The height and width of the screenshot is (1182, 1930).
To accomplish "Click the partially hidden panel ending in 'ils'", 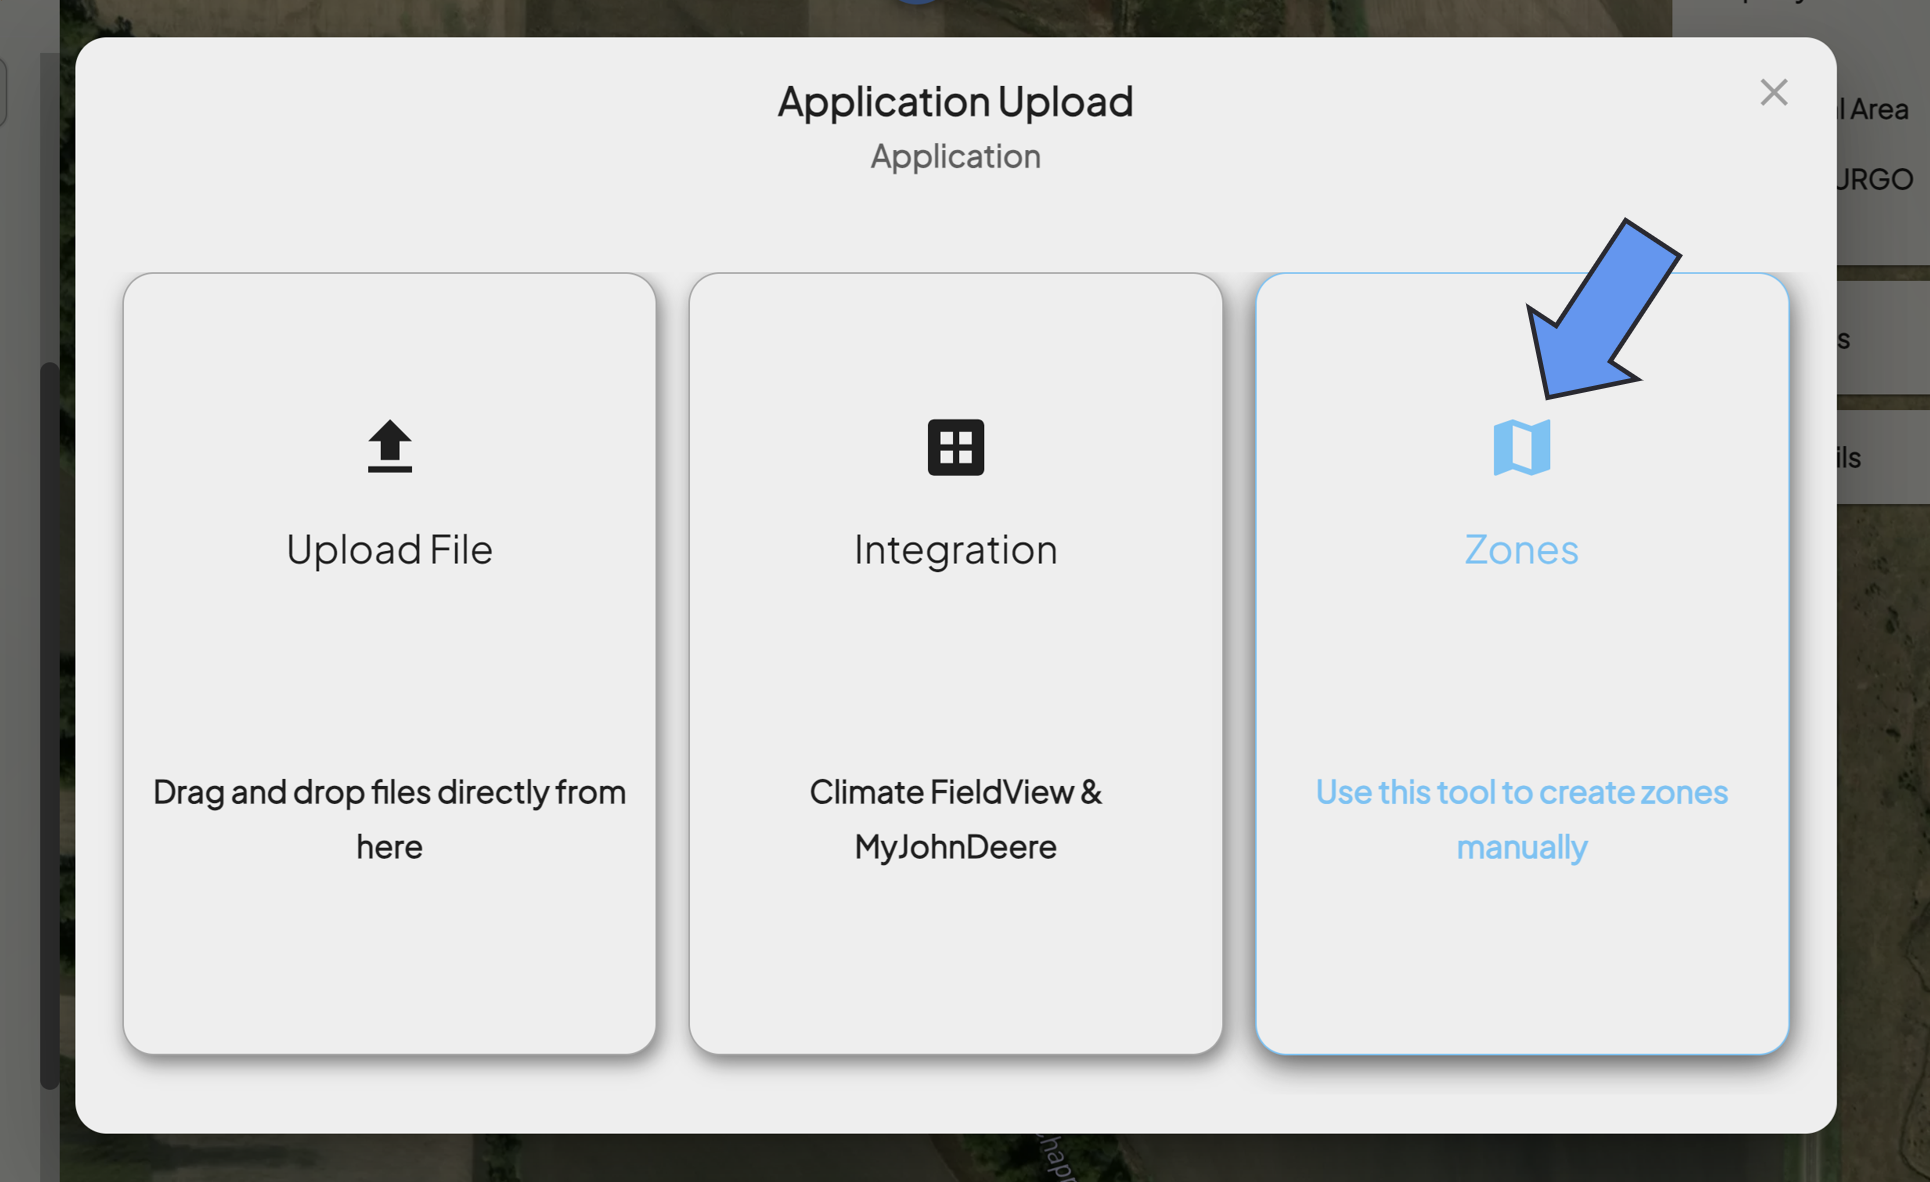I will click(x=1883, y=457).
